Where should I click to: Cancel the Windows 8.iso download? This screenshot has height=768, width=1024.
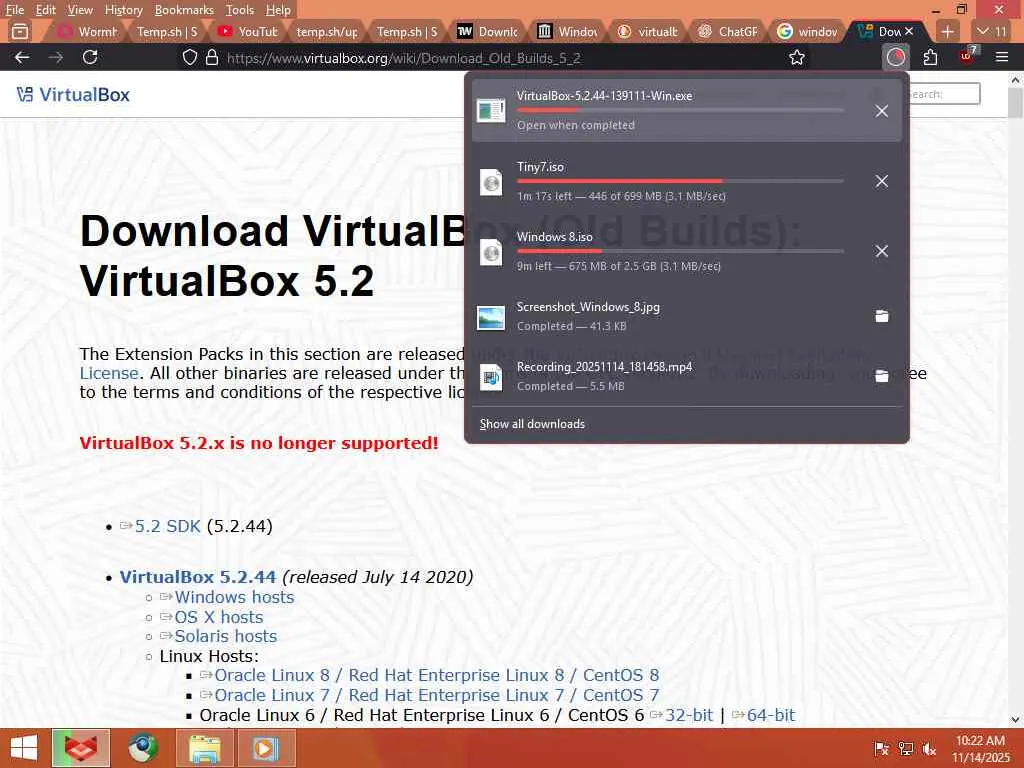[882, 251]
